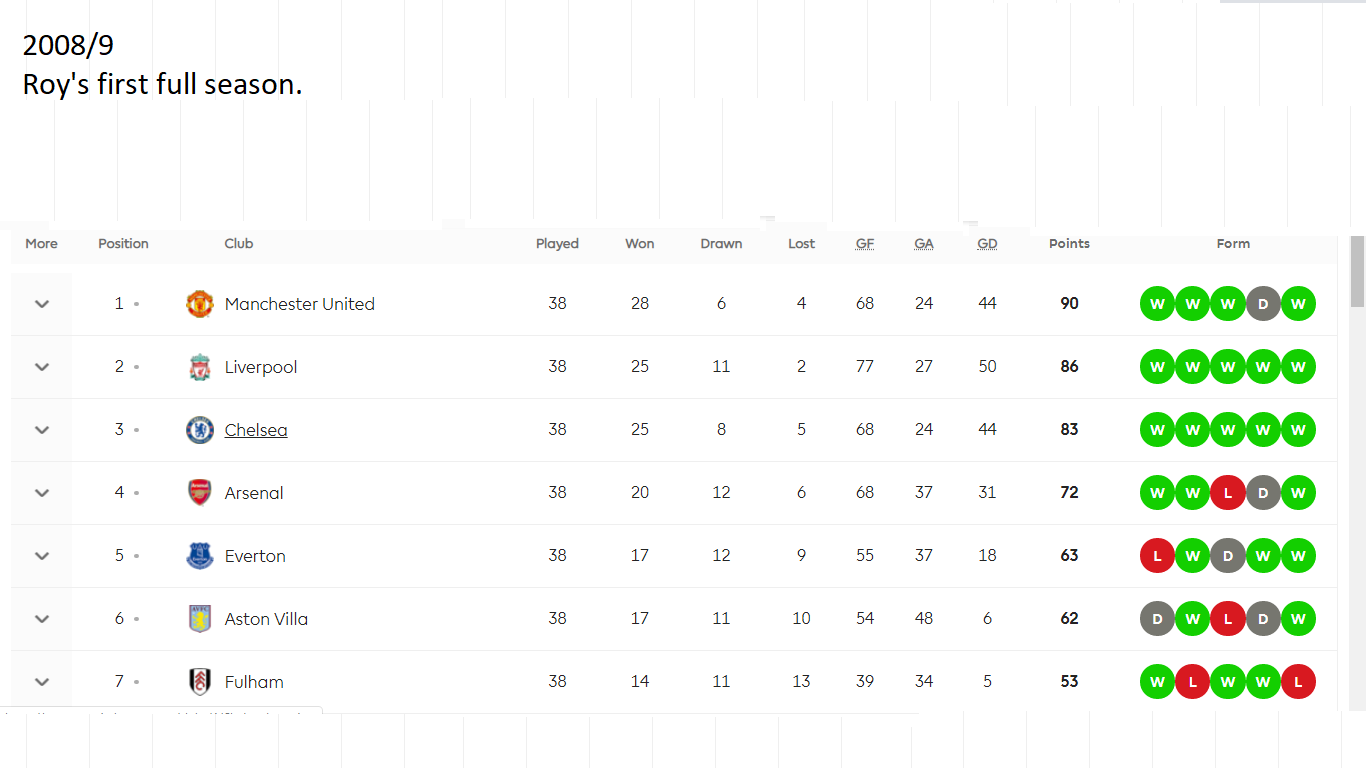The image size is (1366, 768).
Task: Click the GD column header
Action: pyautogui.click(x=987, y=244)
